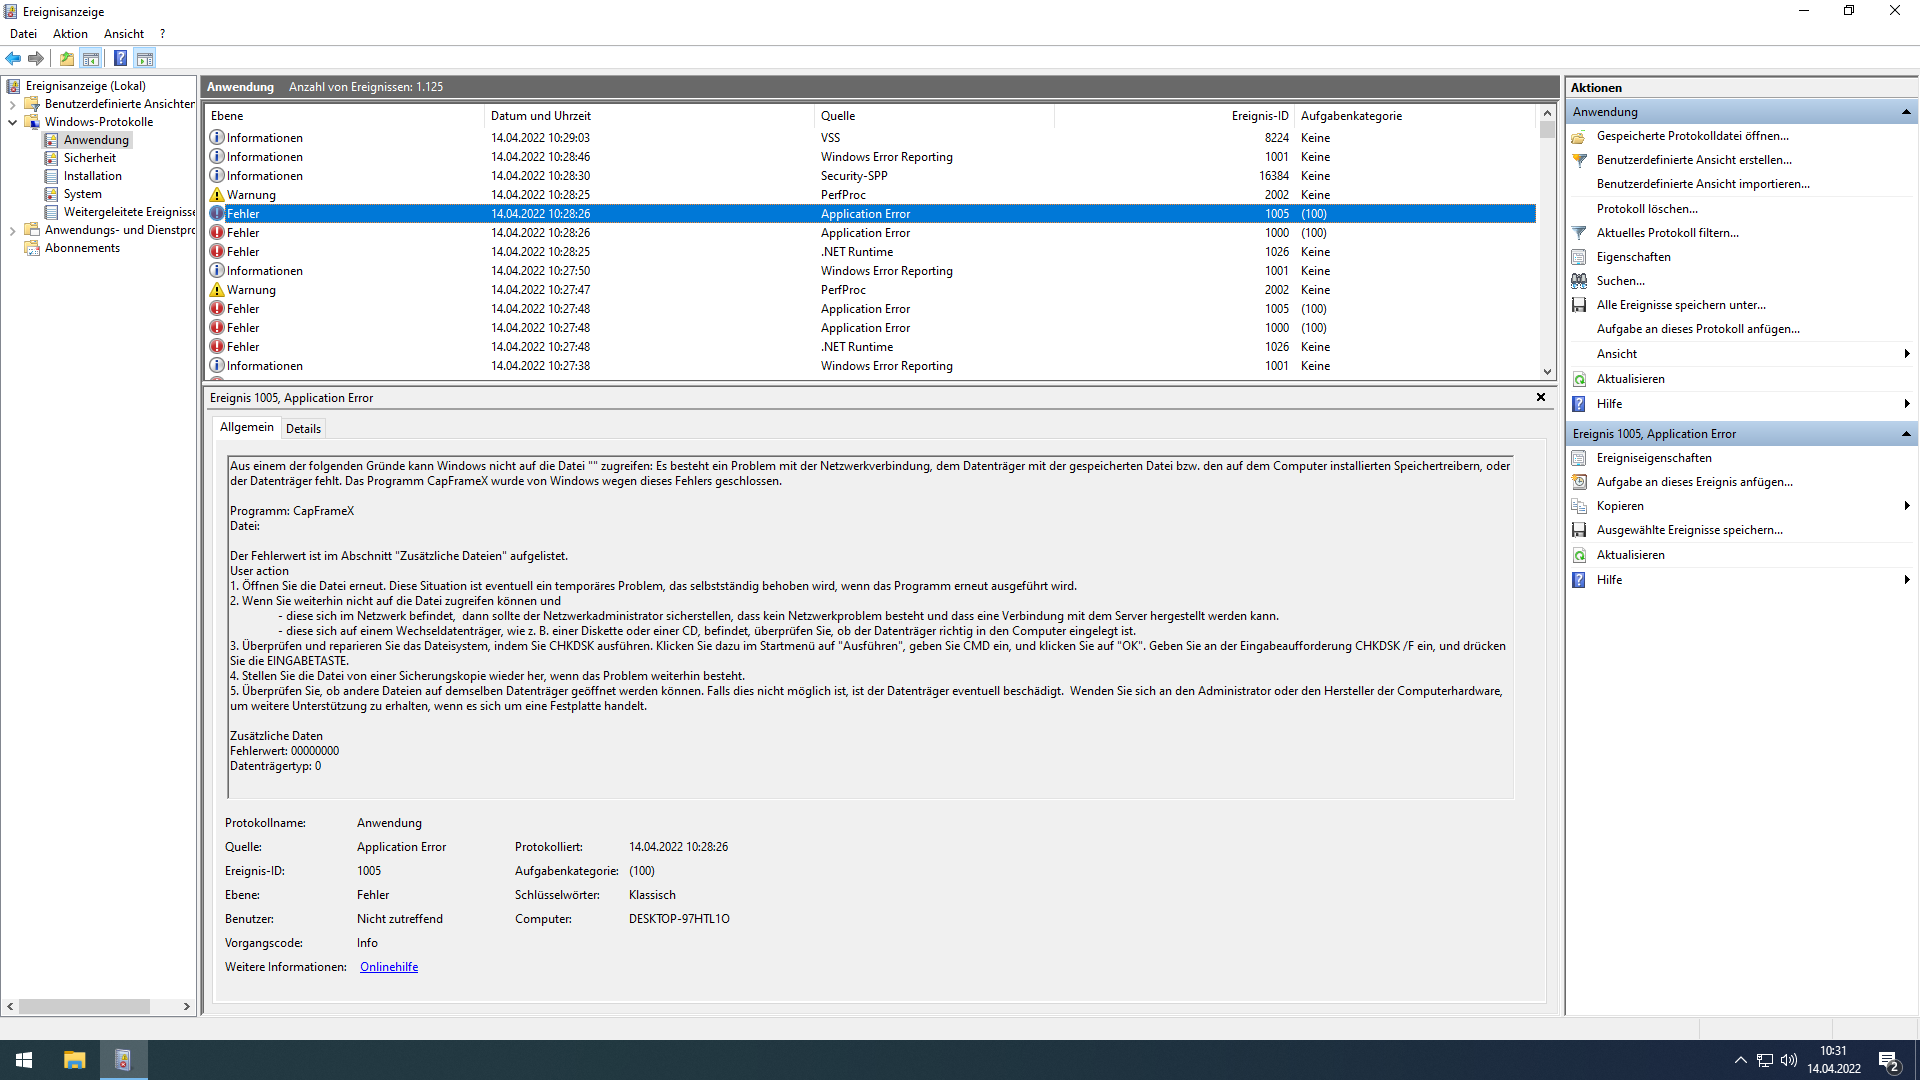
Task: Click Aktualisieren icon under Ereignis 1005
Action: click(1580, 555)
